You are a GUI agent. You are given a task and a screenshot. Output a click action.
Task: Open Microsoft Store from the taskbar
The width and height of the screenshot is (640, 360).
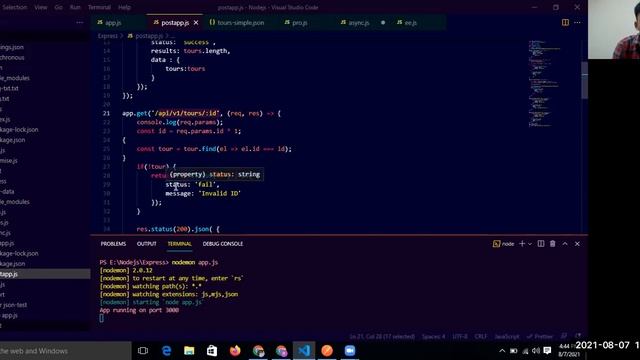[x=212, y=351]
